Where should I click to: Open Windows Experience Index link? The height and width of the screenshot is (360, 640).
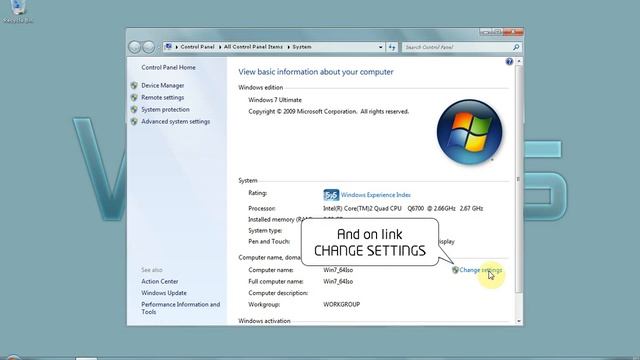[376, 195]
